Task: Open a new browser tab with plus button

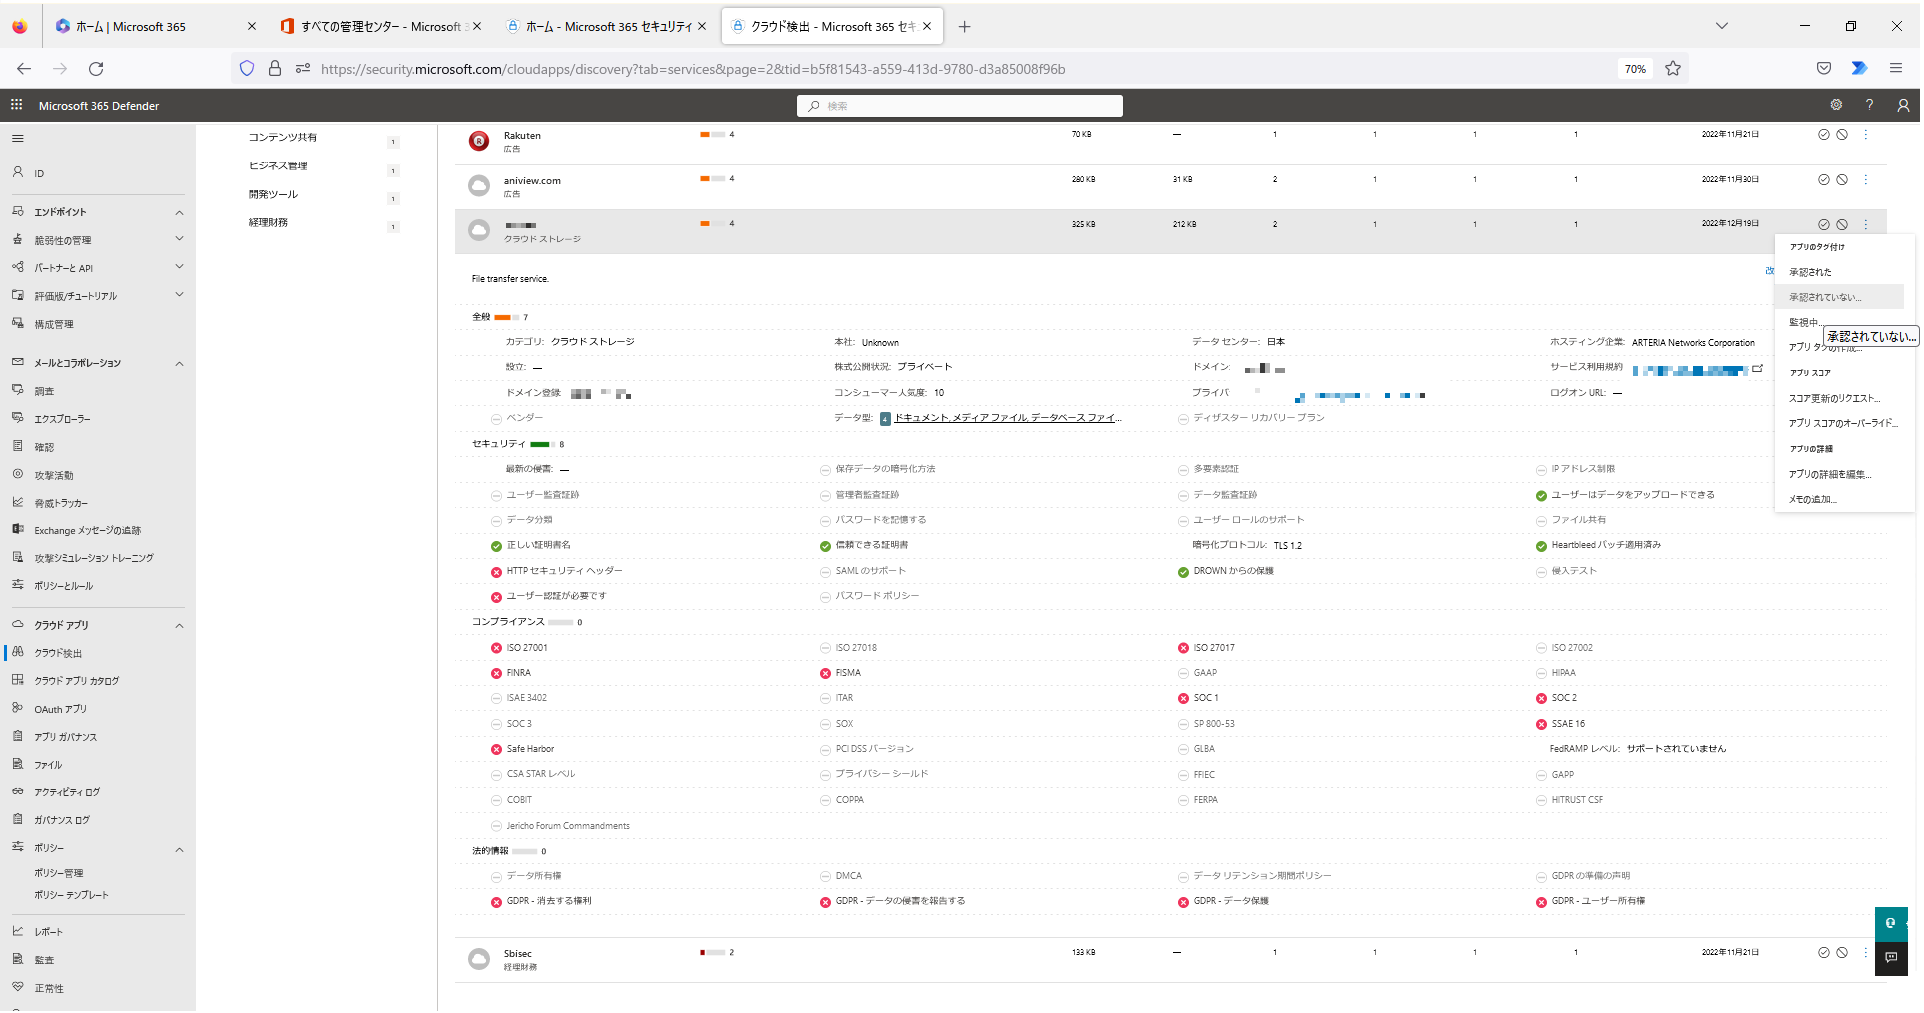Action: coord(964,27)
